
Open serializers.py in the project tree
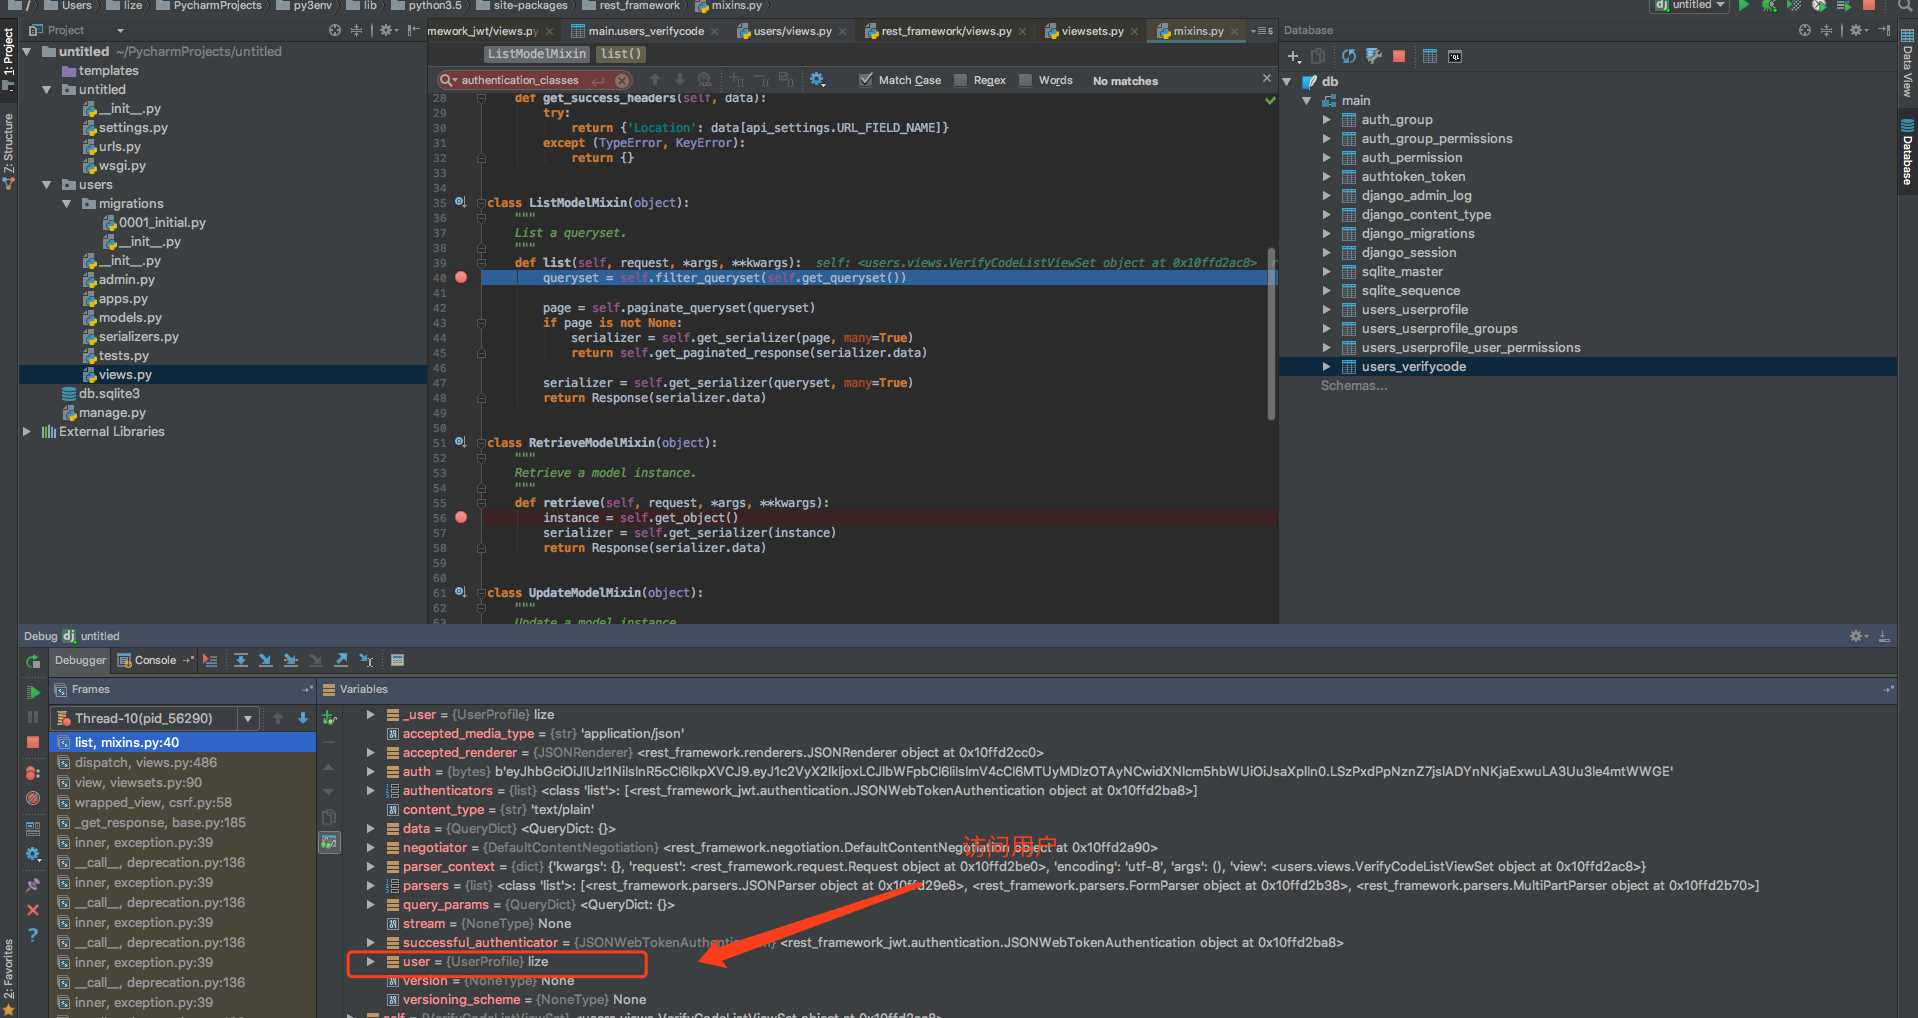[138, 336]
